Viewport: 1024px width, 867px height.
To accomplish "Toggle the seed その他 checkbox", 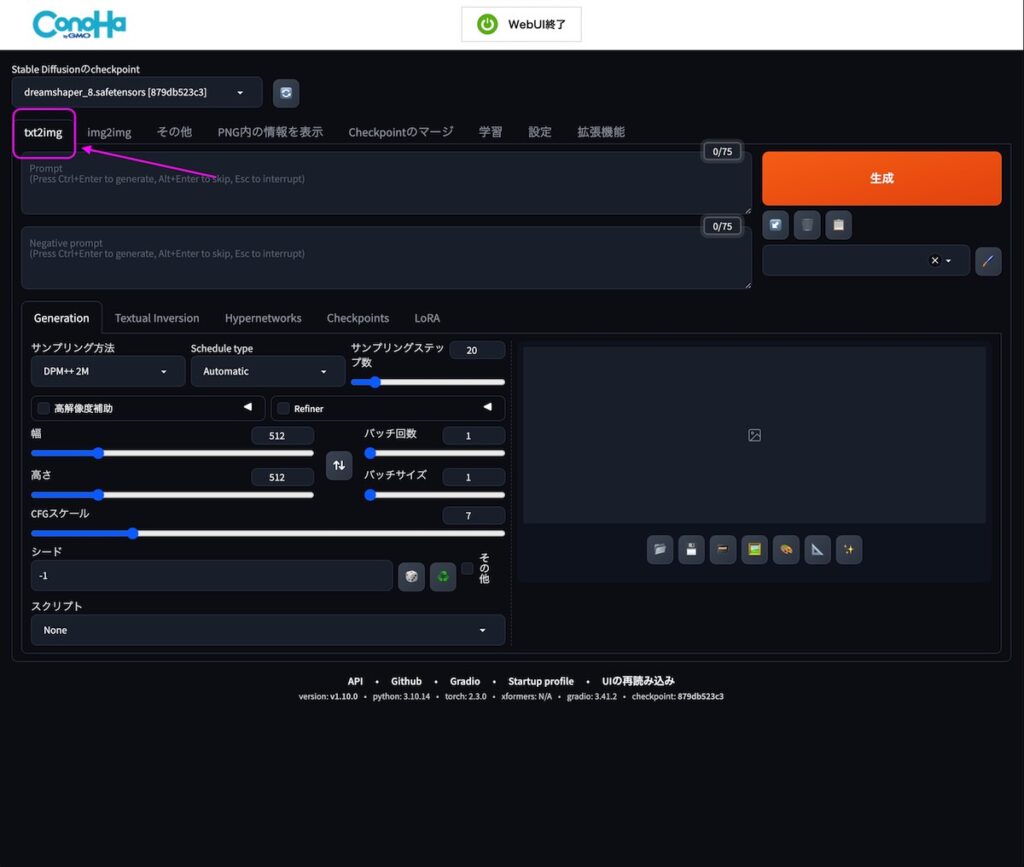I will click(x=467, y=568).
